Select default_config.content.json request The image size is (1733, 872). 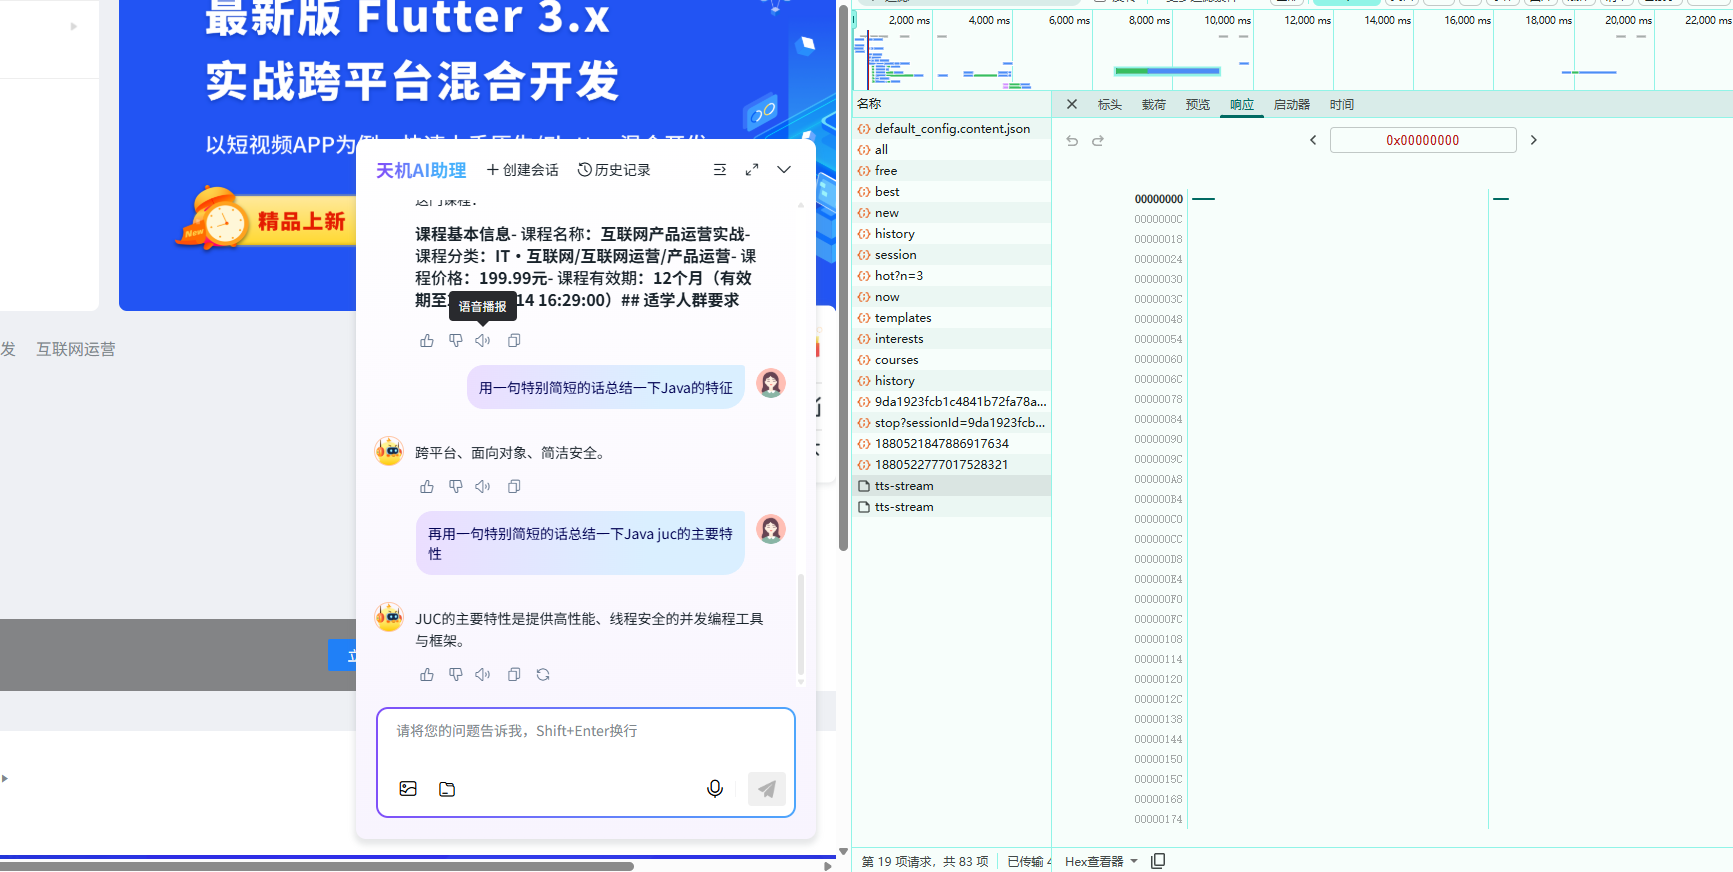pyautogui.click(x=951, y=129)
